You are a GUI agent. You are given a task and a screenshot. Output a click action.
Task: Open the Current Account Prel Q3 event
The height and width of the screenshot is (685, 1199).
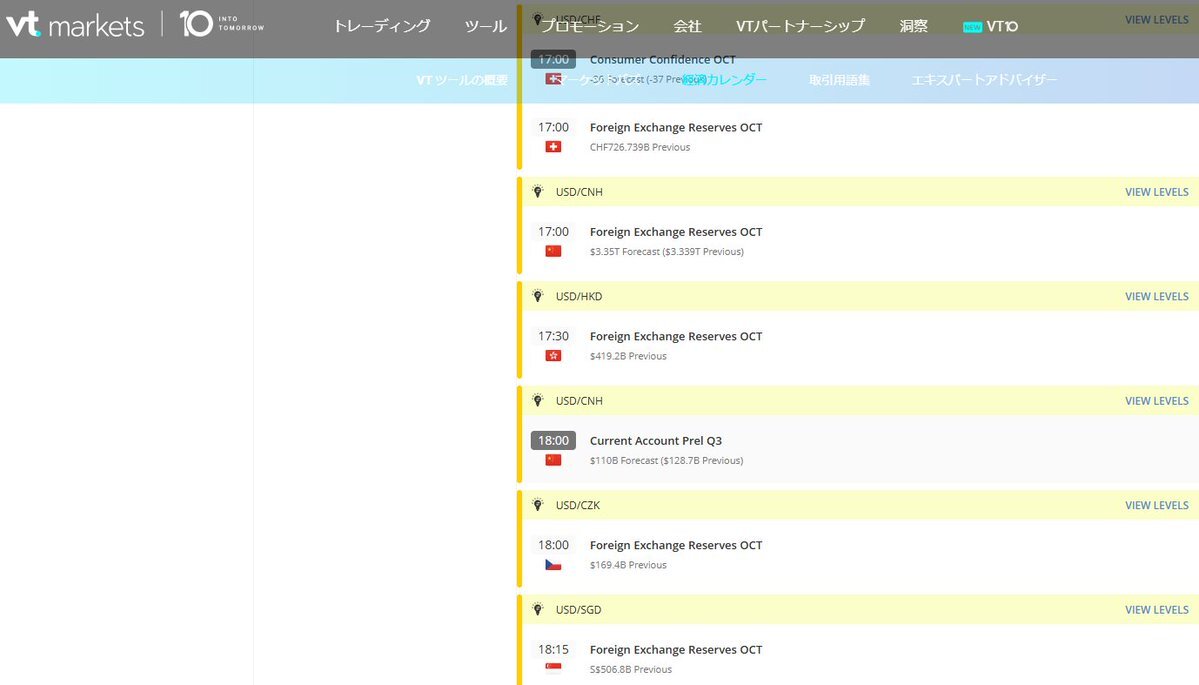tap(655, 441)
